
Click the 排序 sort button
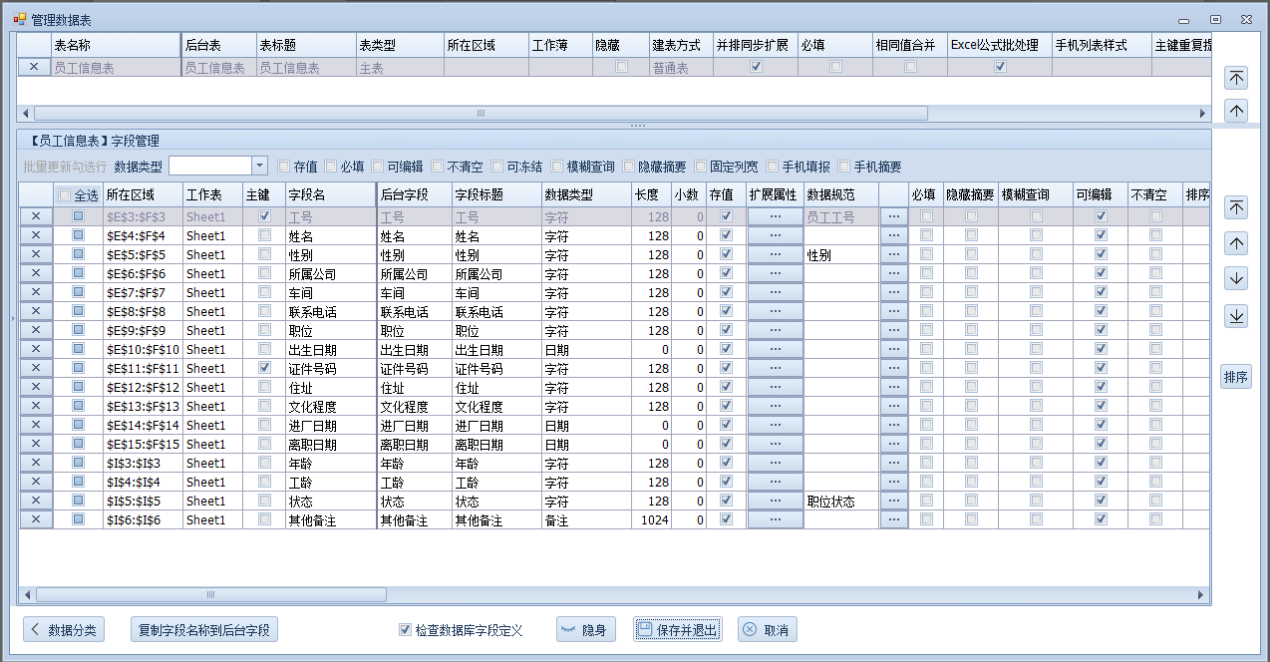tap(1236, 377)
